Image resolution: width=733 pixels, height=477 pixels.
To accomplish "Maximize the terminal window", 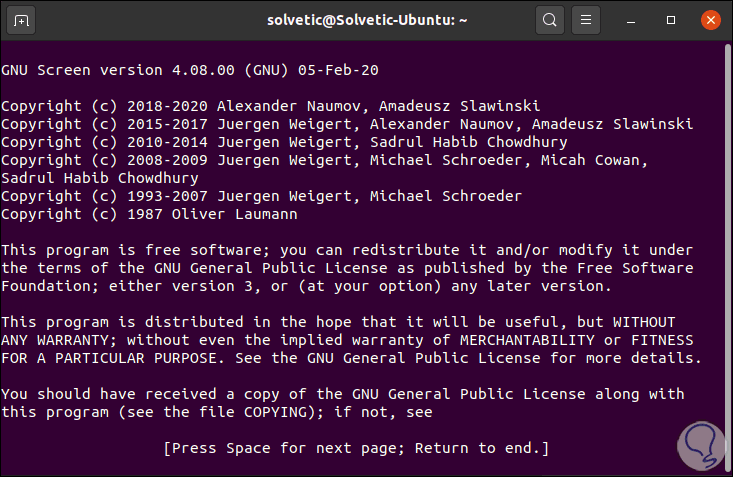I will click(671, 21).
